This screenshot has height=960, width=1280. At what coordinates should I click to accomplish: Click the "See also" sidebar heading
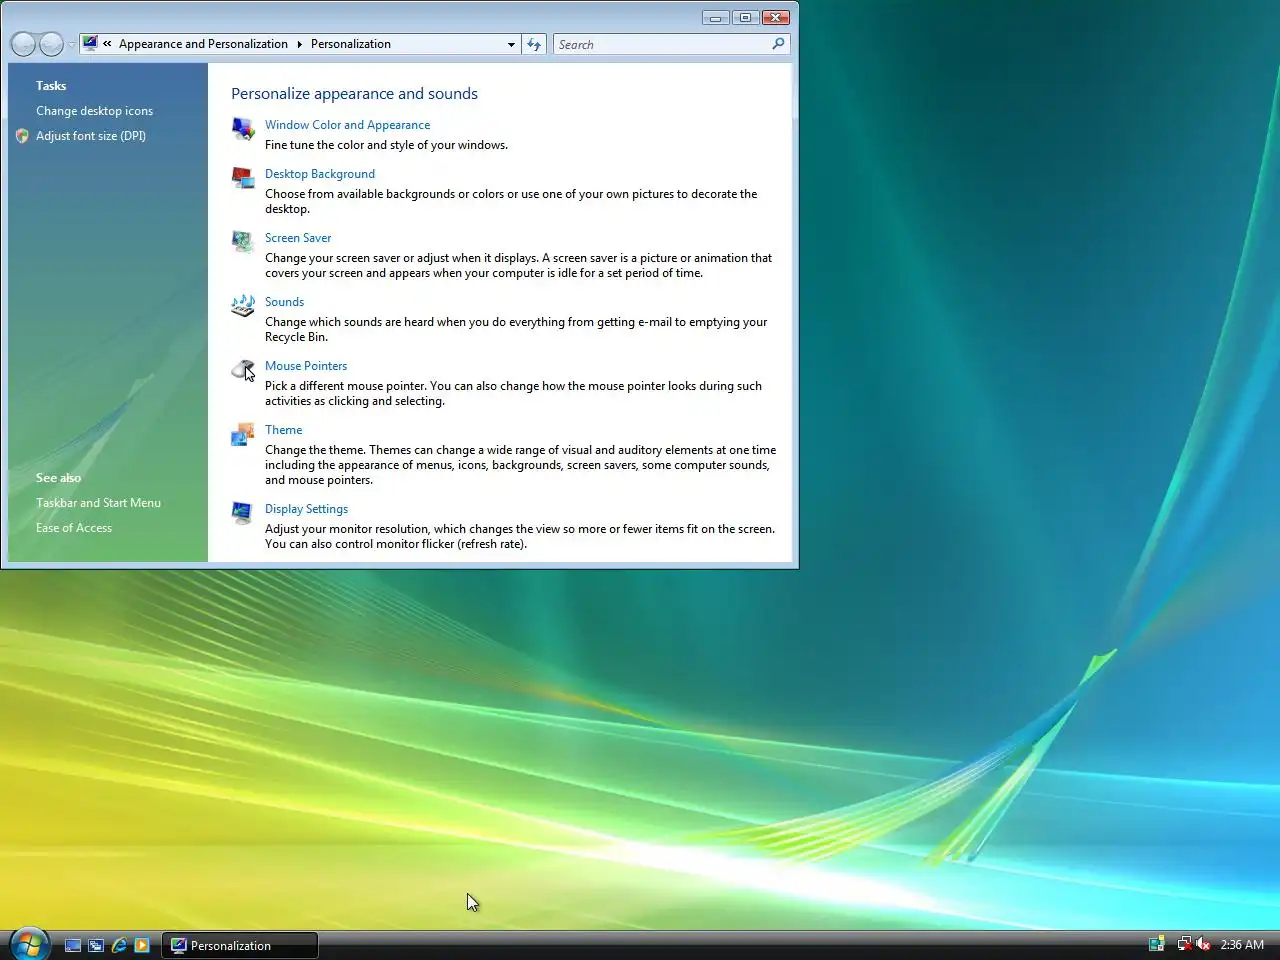[58, 478]
